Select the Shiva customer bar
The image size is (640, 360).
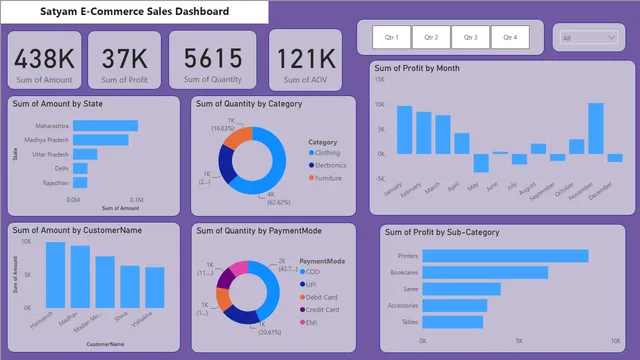tap(130, 287)
